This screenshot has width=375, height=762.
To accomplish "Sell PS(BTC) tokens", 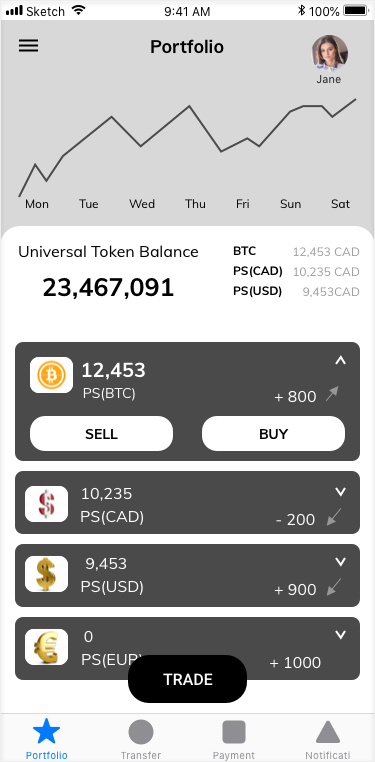I will tap(102, 433).
